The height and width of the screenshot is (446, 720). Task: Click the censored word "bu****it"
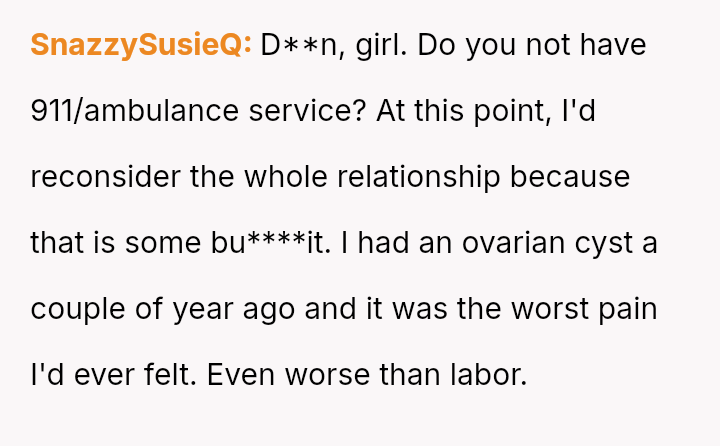point(269,243)
